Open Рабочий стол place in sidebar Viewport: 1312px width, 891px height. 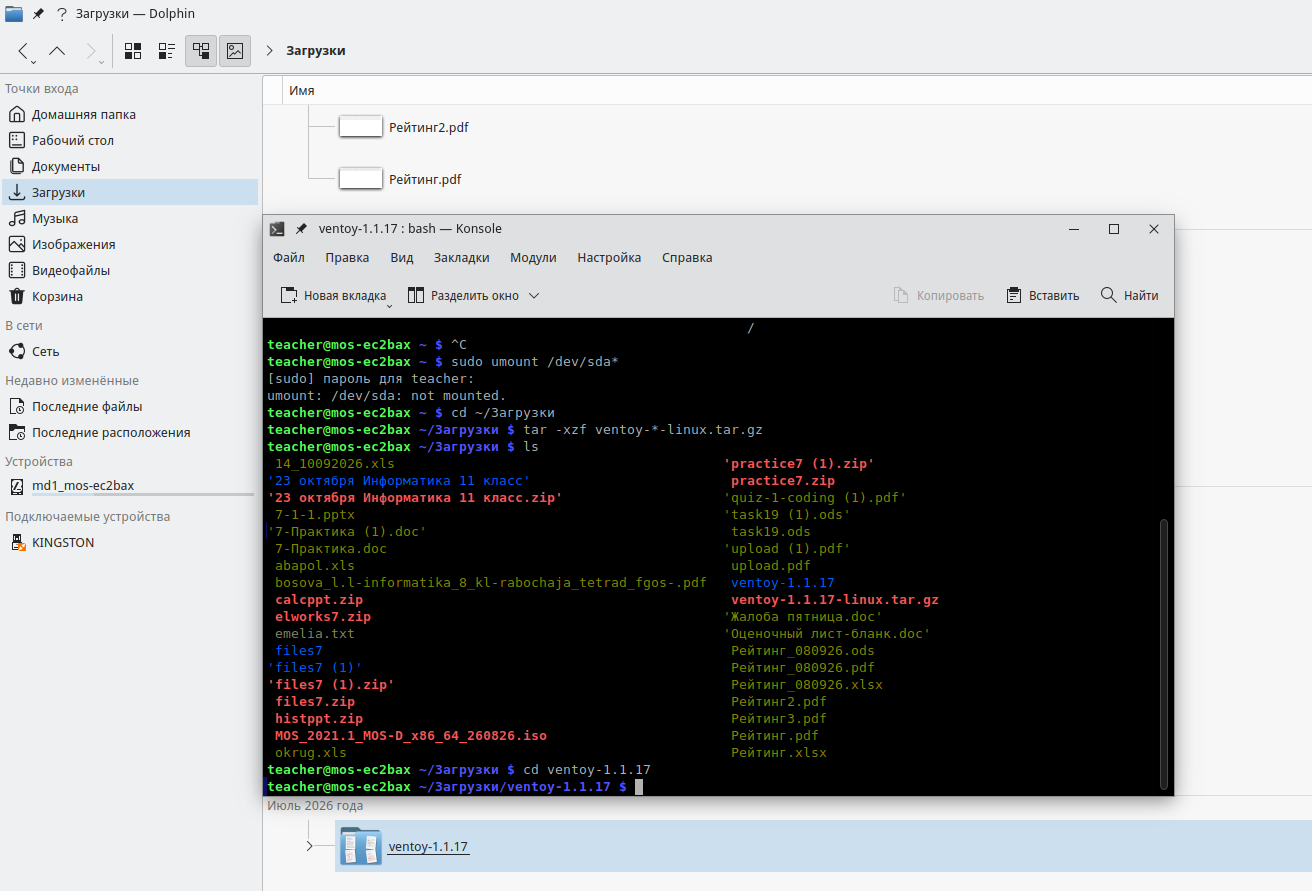(130, 140)
